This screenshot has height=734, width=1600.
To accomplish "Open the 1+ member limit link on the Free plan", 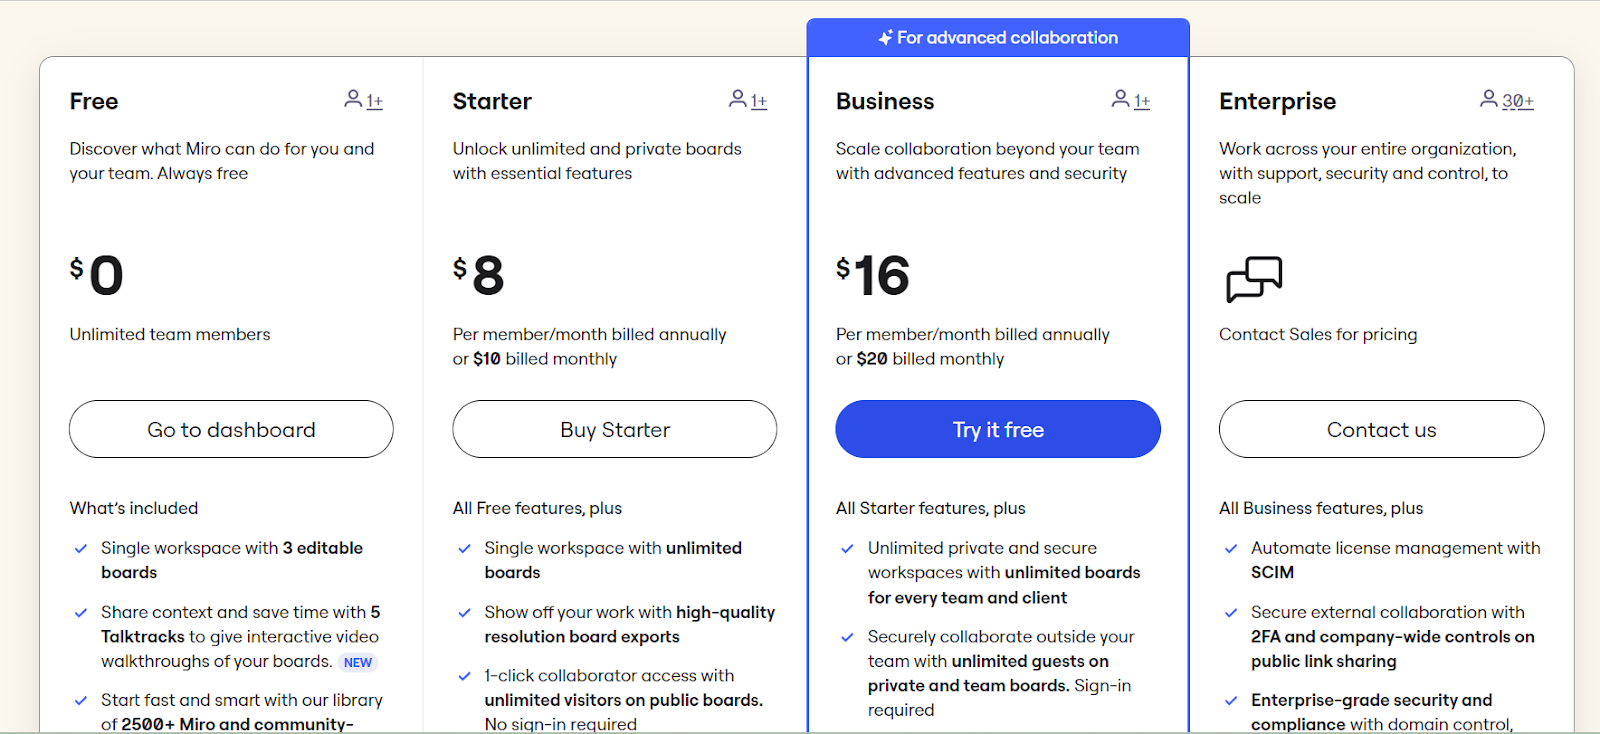I will tap(373, 100).
